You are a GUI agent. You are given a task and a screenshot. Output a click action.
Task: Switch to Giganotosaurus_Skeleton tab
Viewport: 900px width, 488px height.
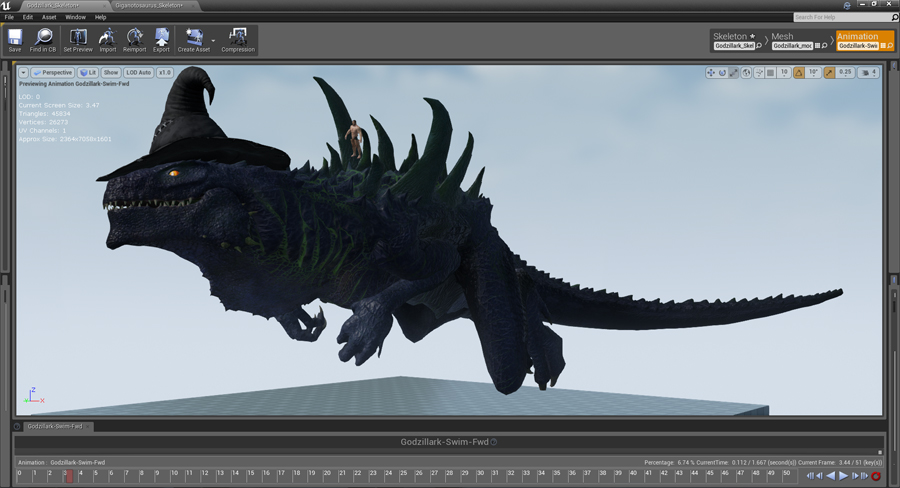pos(149,6)
